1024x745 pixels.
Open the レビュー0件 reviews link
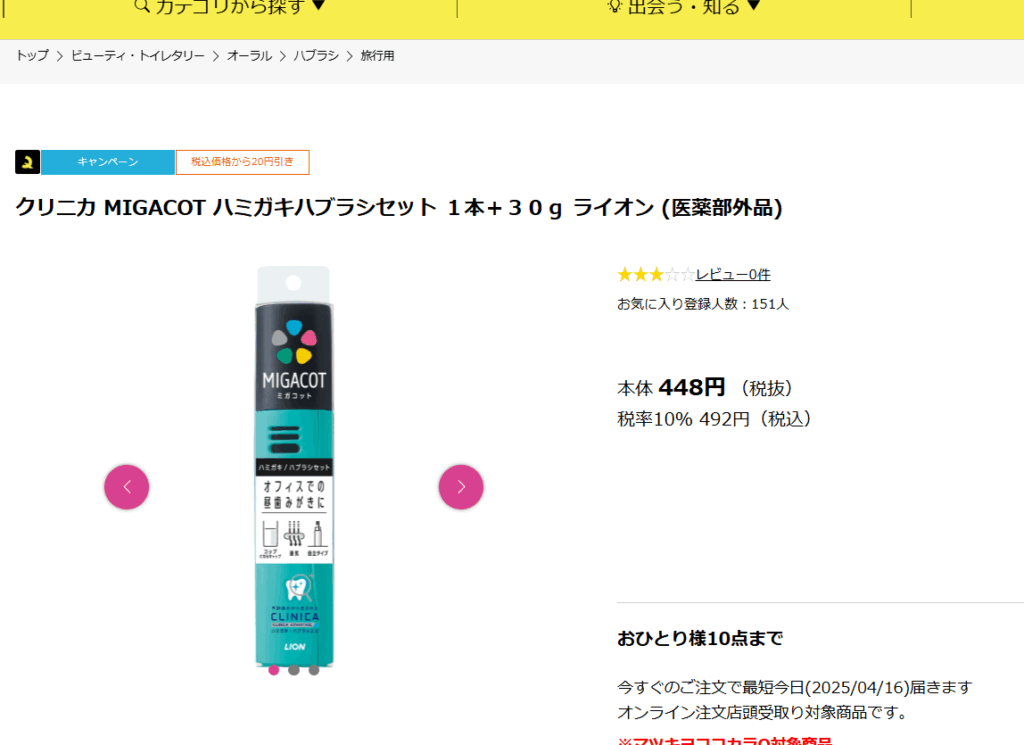tap(733, 275)
